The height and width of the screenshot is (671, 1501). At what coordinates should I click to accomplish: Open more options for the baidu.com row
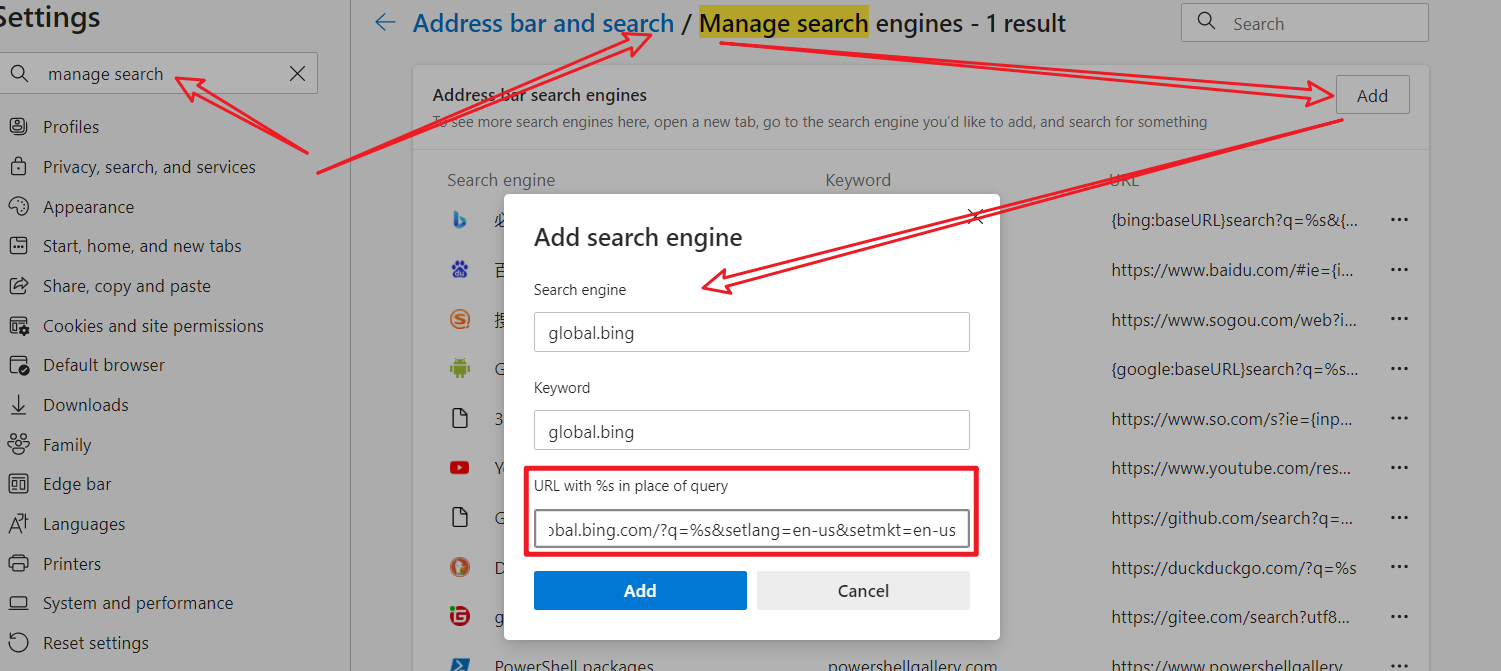click(1399, 269)
